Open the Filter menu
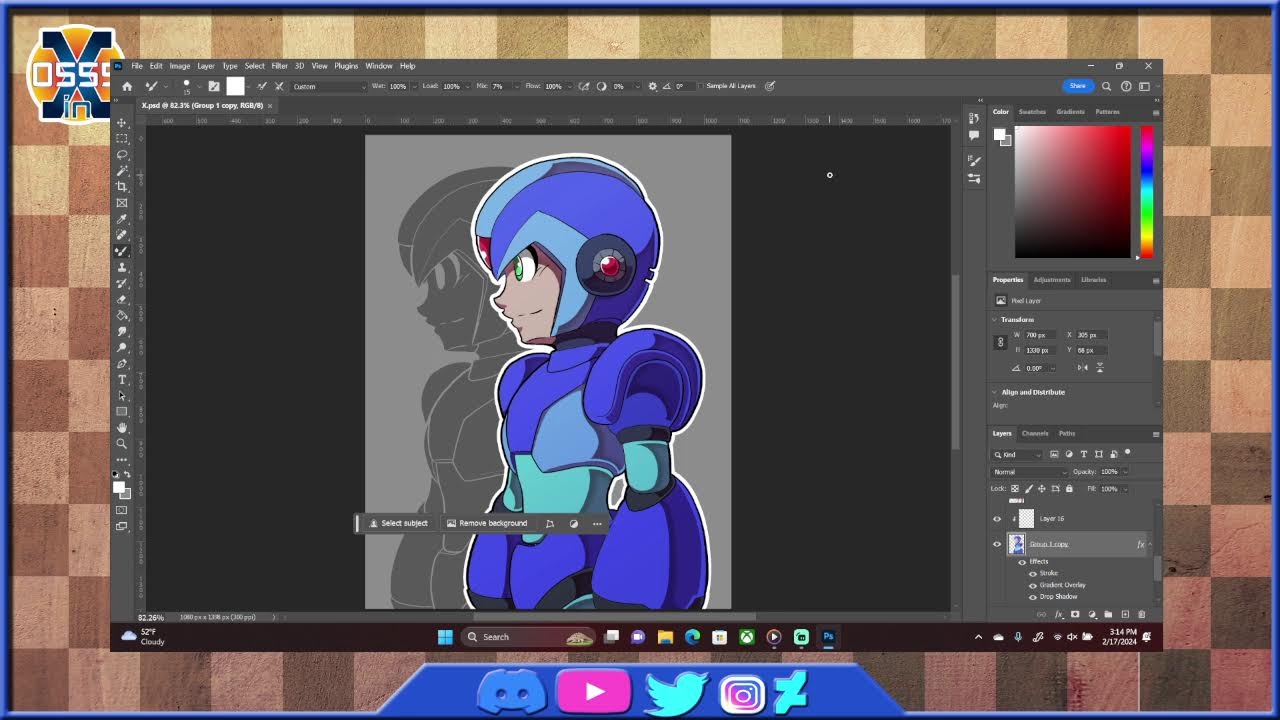 (x=279, y=66)
